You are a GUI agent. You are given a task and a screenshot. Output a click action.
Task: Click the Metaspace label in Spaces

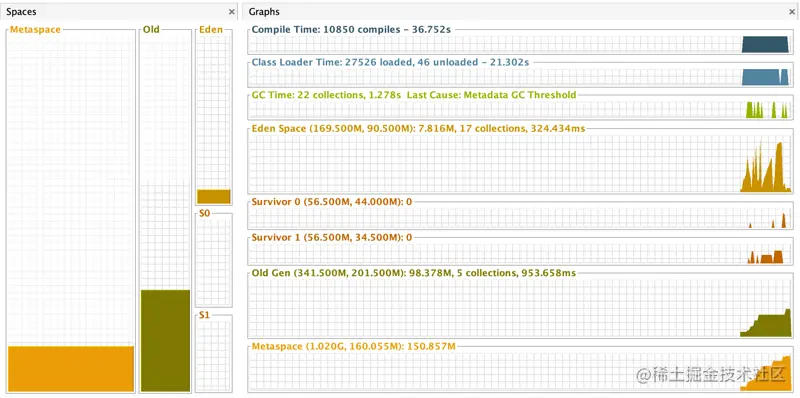35,30
